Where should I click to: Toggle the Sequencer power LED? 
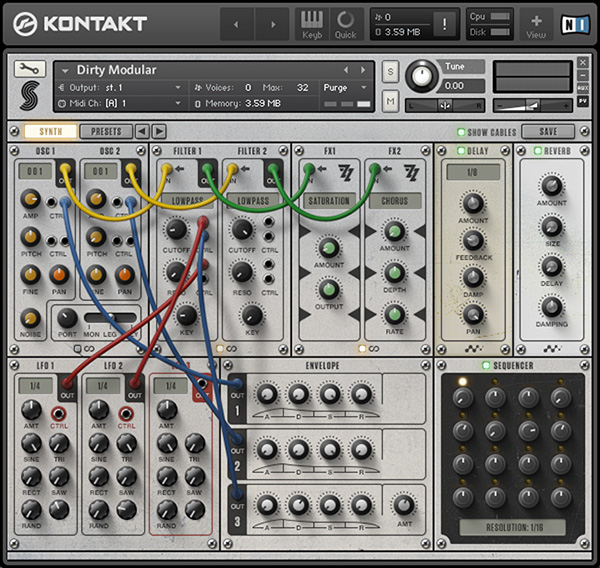486,366
